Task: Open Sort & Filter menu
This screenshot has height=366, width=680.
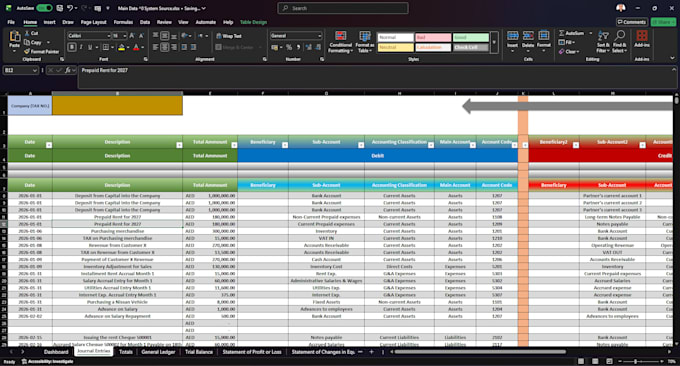Action: (603, 42)
